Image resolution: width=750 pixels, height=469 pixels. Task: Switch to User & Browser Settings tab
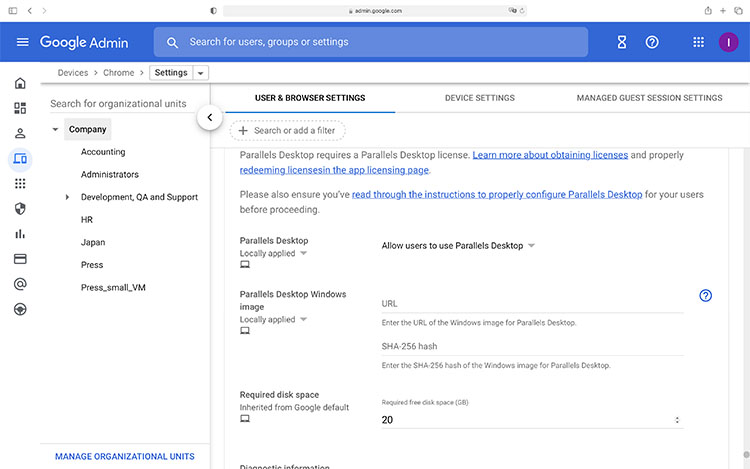310,98
